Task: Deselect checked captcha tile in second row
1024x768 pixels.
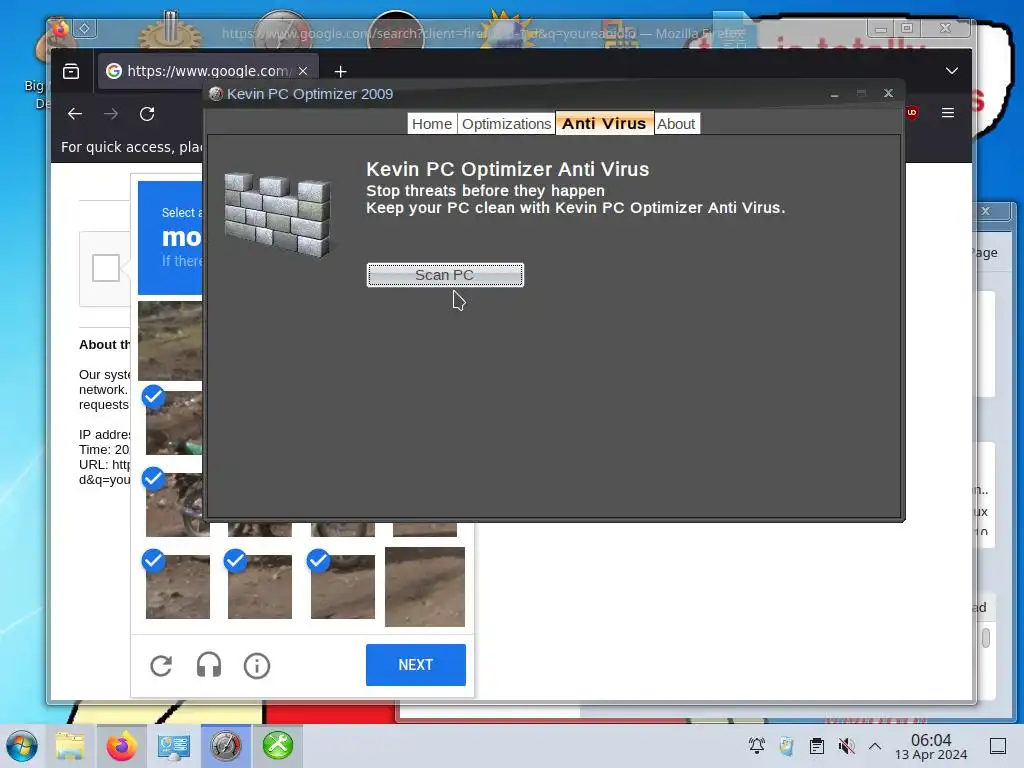Action: pos(174,423)
